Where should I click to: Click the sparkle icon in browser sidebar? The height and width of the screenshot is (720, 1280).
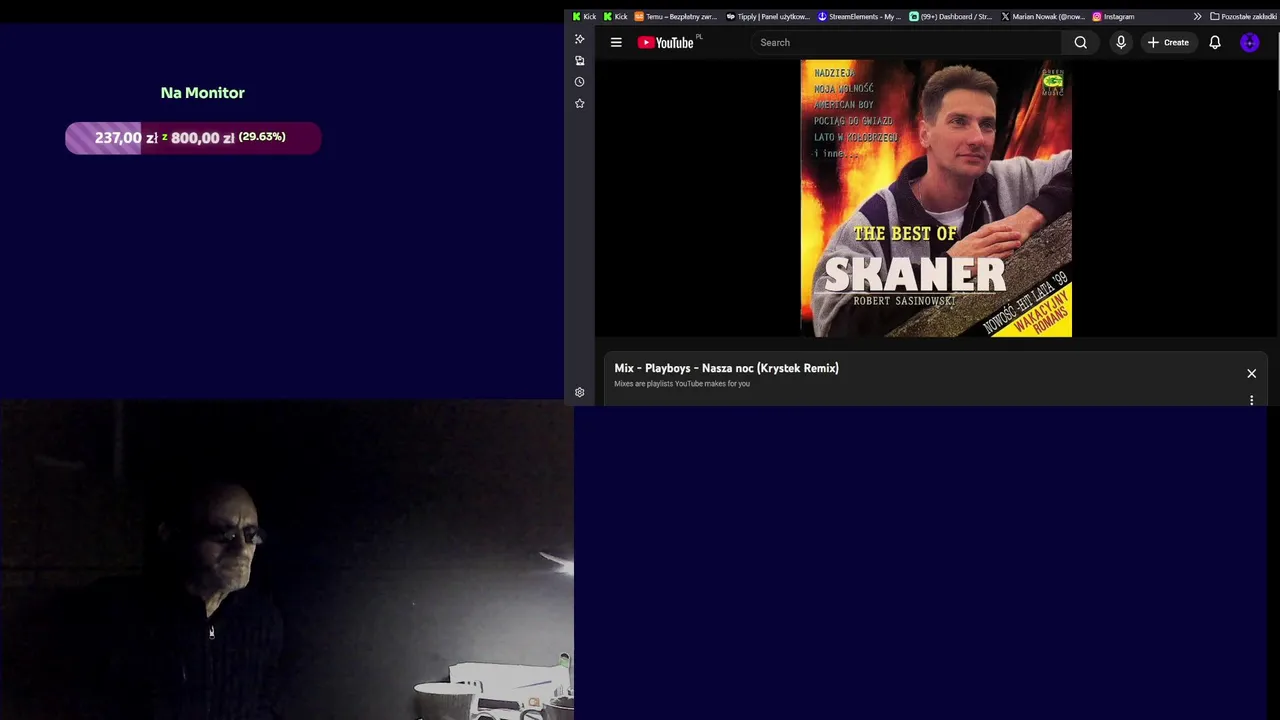pyautogui.click(x=579, y=39)
